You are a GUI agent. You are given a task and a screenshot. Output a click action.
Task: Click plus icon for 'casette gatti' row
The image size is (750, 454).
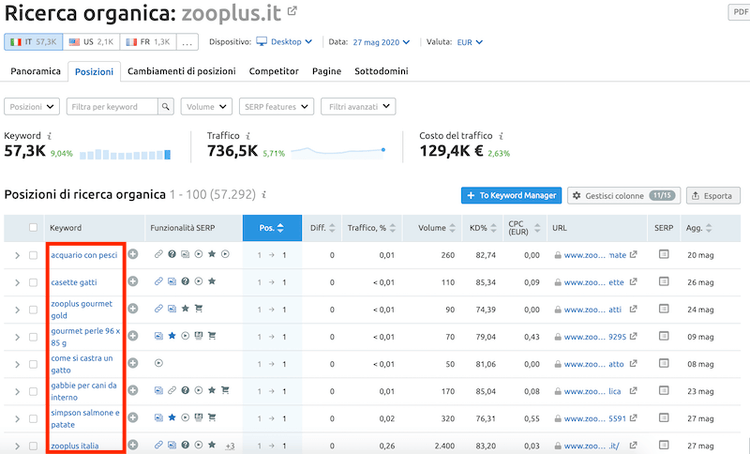(x=133, y=282)
